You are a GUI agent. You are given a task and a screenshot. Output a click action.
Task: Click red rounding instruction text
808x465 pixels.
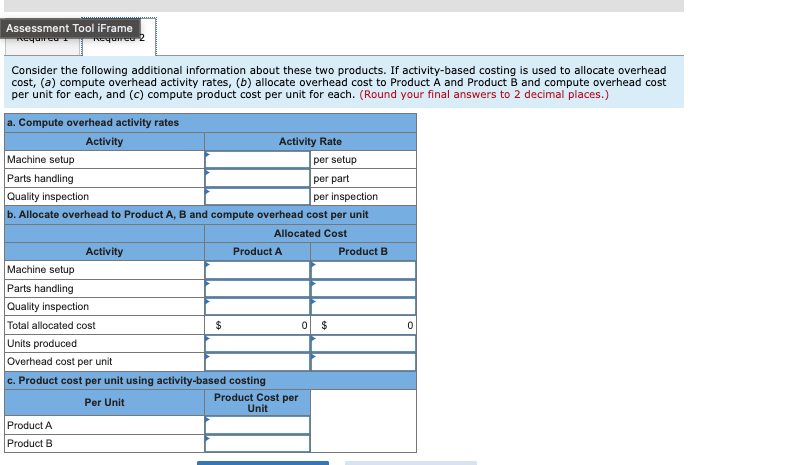pos(484,94)
